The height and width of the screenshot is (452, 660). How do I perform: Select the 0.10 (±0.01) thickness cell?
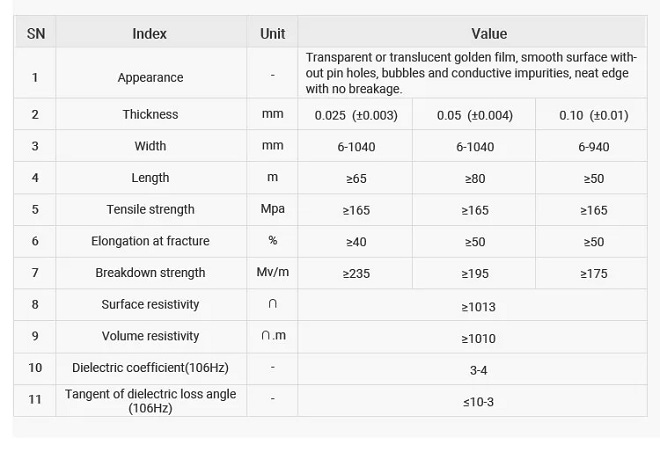(593, 115)
